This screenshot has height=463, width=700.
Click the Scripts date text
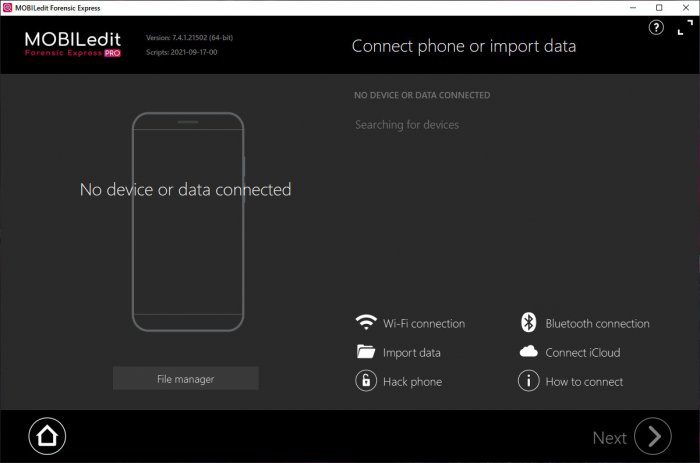click(x=181, y=52)
